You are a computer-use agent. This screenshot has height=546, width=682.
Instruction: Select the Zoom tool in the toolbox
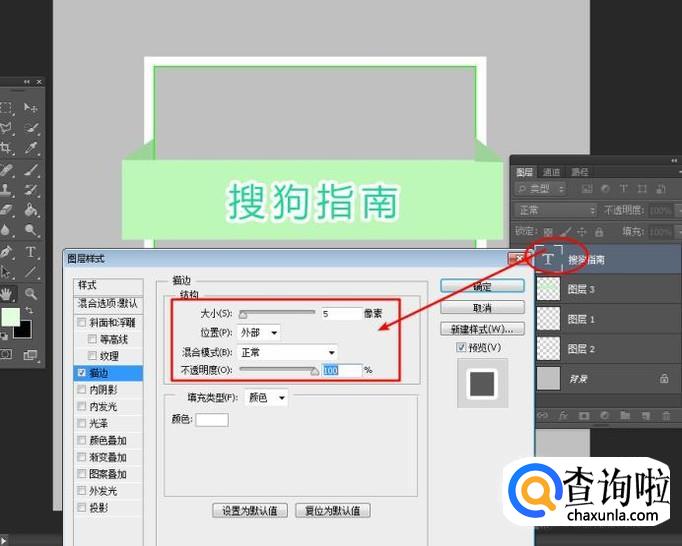(x=30, y=294)
